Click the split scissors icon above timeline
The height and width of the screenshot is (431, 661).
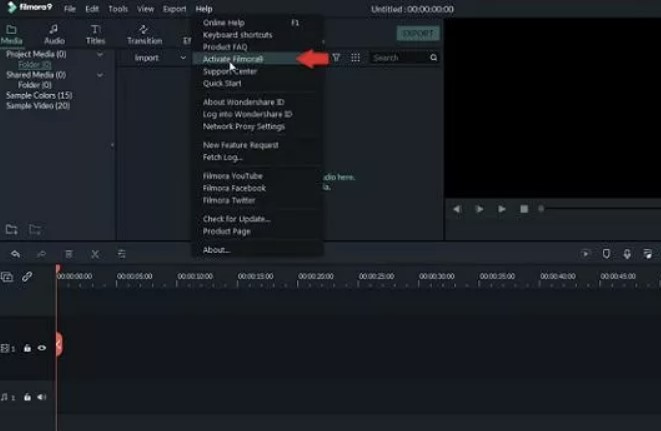pos(95,254)
